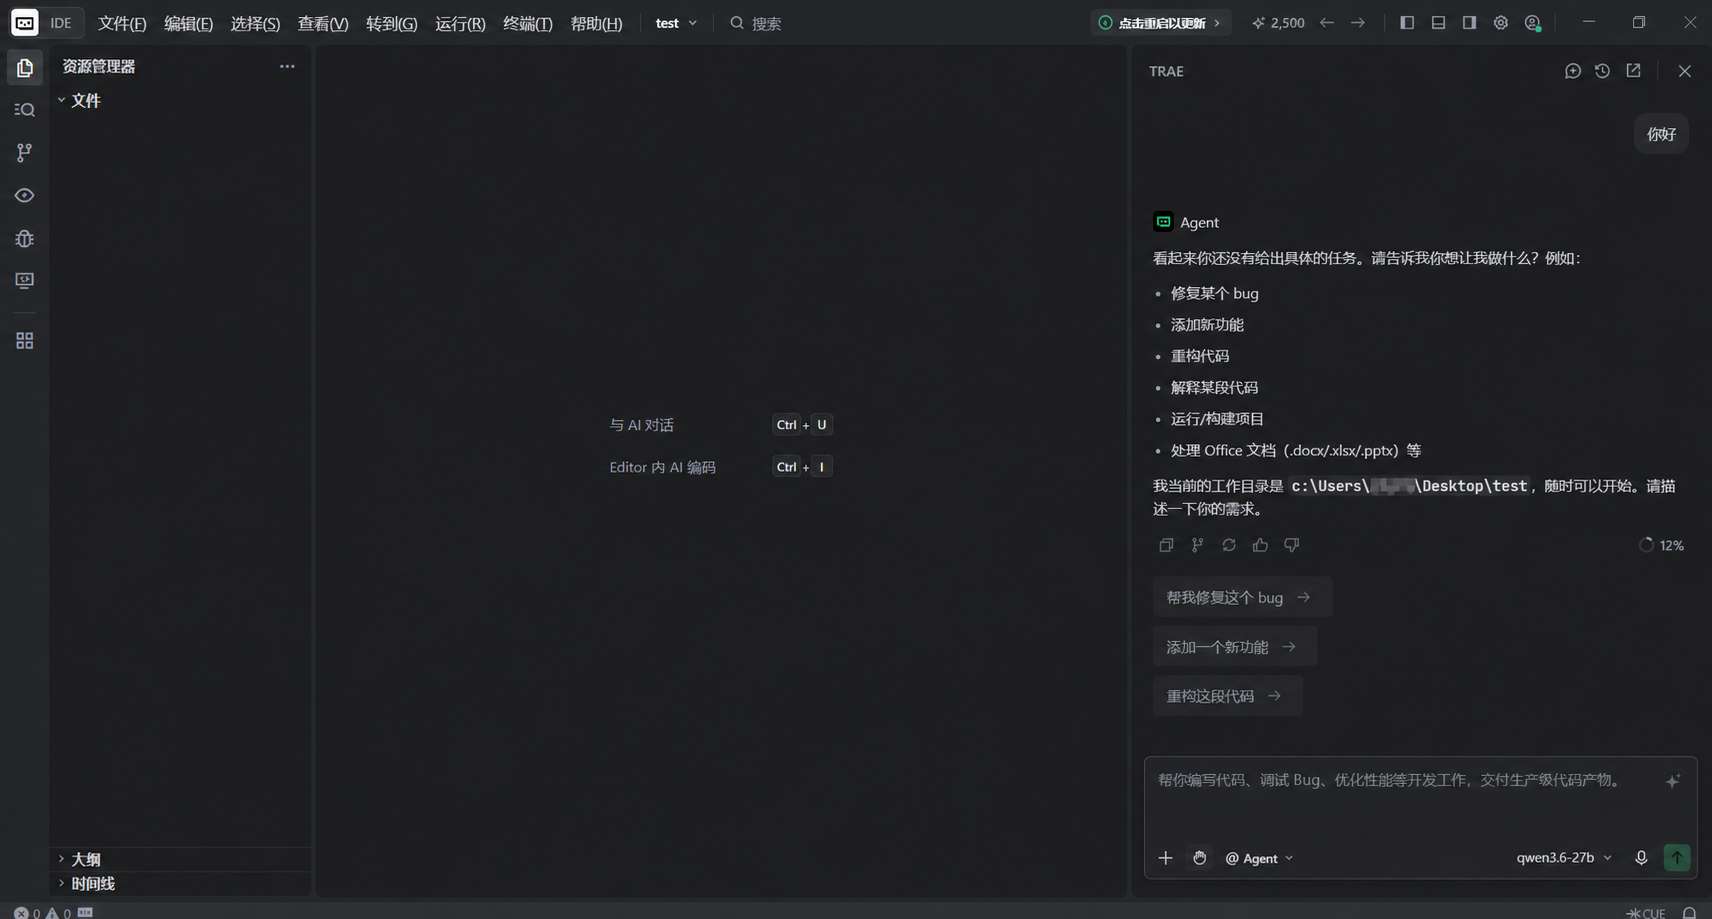The height and width of the screenshot is (919, 1712).
Task: Open the 运行(R) menu
Action: point(460,23)
